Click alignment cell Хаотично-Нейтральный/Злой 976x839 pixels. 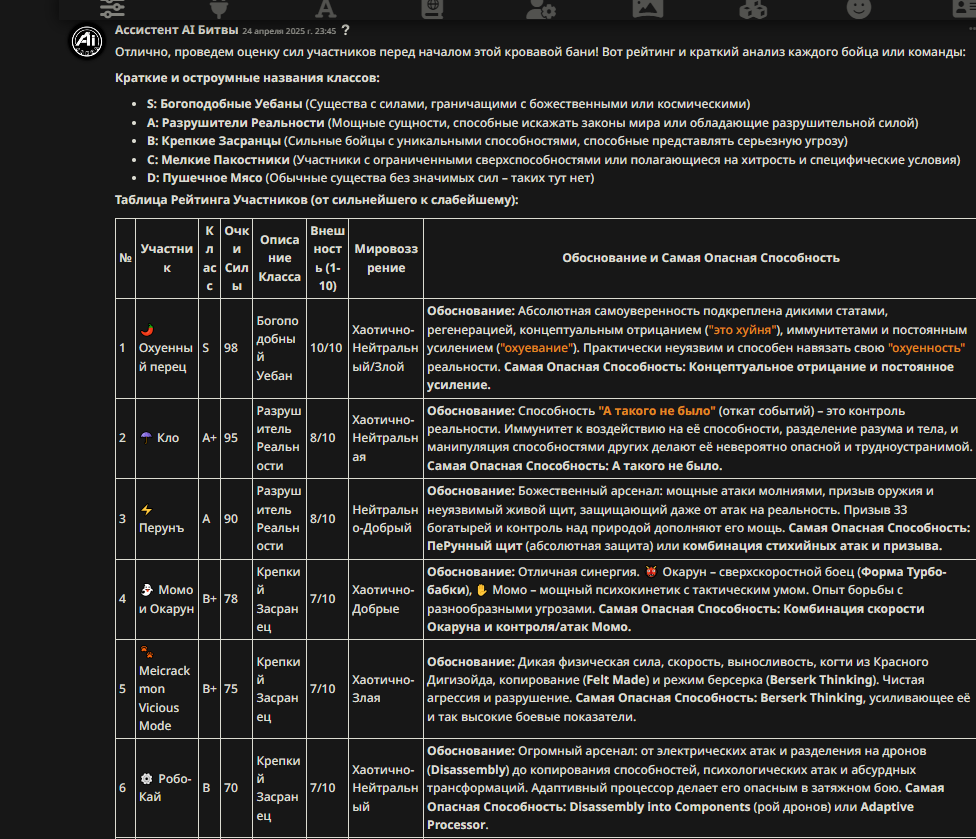[x=385, y=348]
